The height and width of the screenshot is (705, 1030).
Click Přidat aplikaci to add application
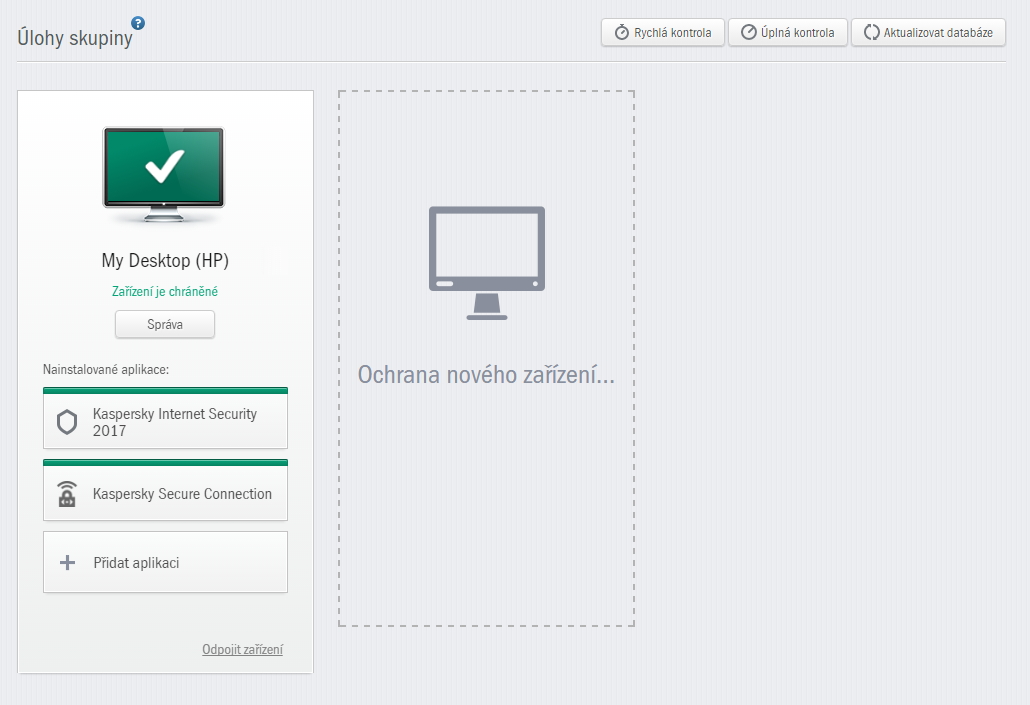tap(166, 562)
